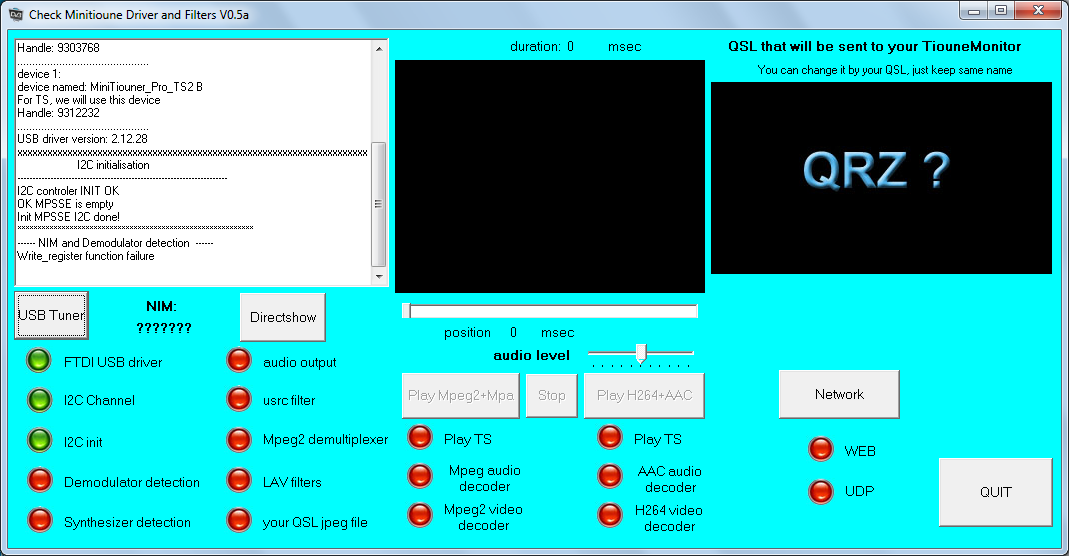Click the 'Init MPSSE I2C done!' log line
This screenshot has width=1069, height=556.
click(x=69, y=217)
